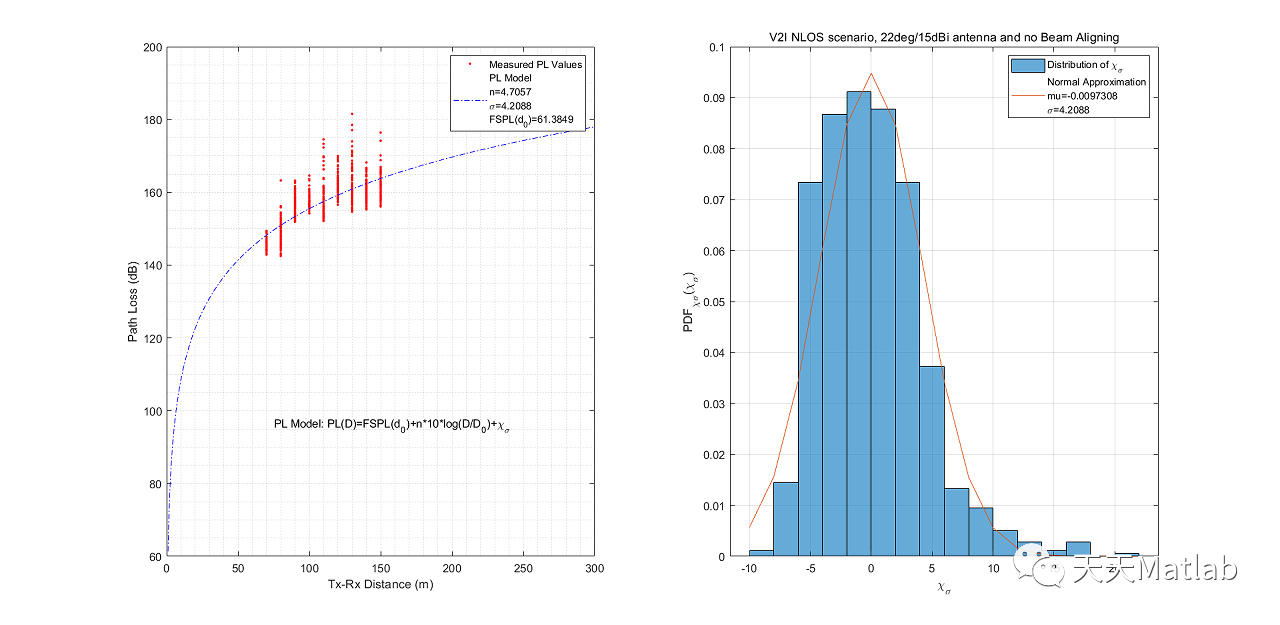
Task: Select the leftmost short histogram bar at -10
Action: [762, 553]
